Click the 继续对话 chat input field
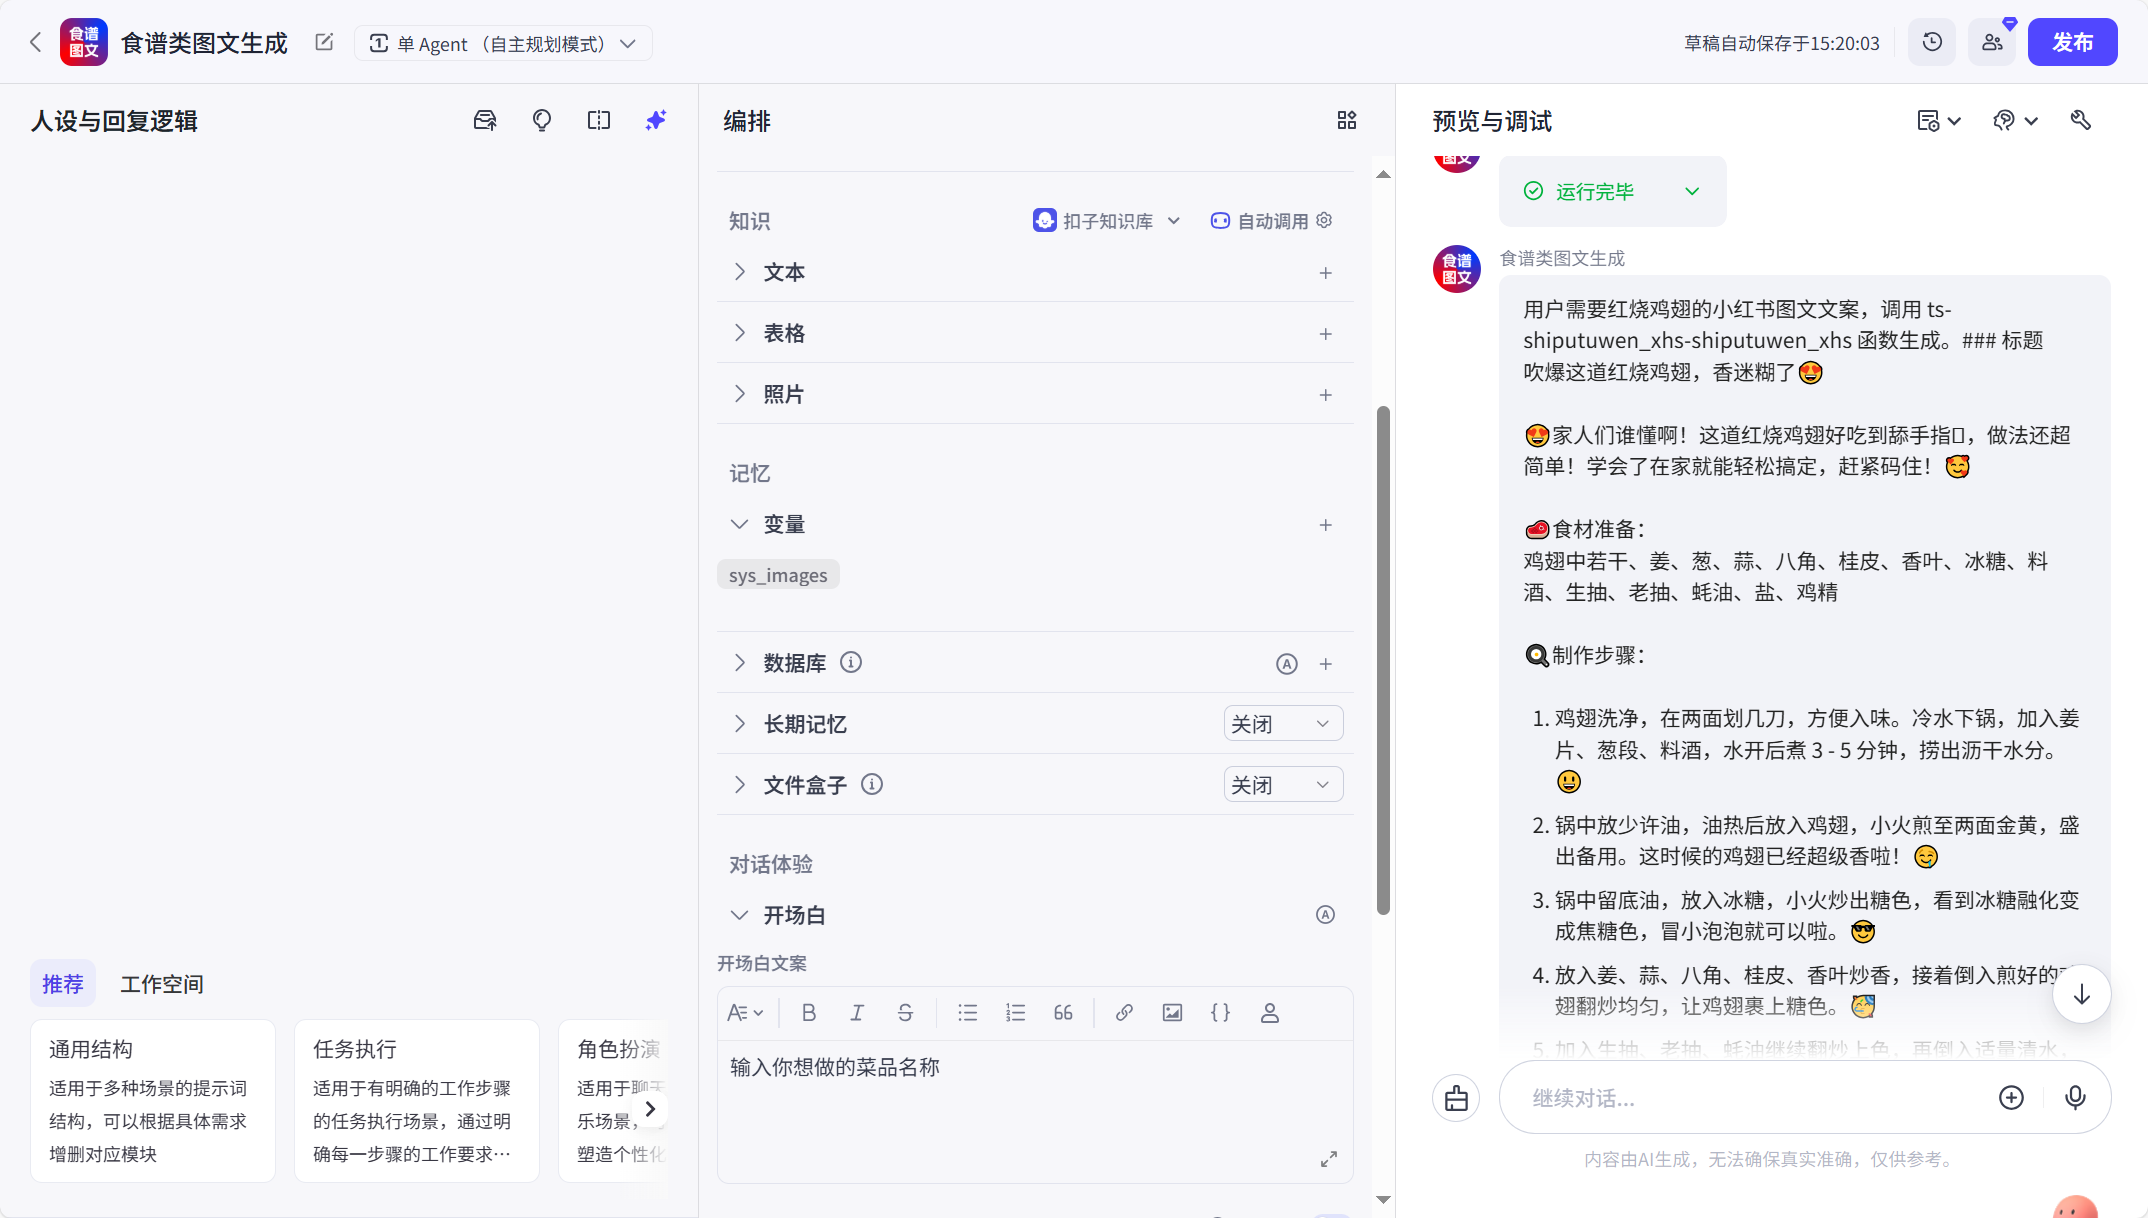The width and height of the screenshot is (2148, 1218). (x=1750, y=1097)
